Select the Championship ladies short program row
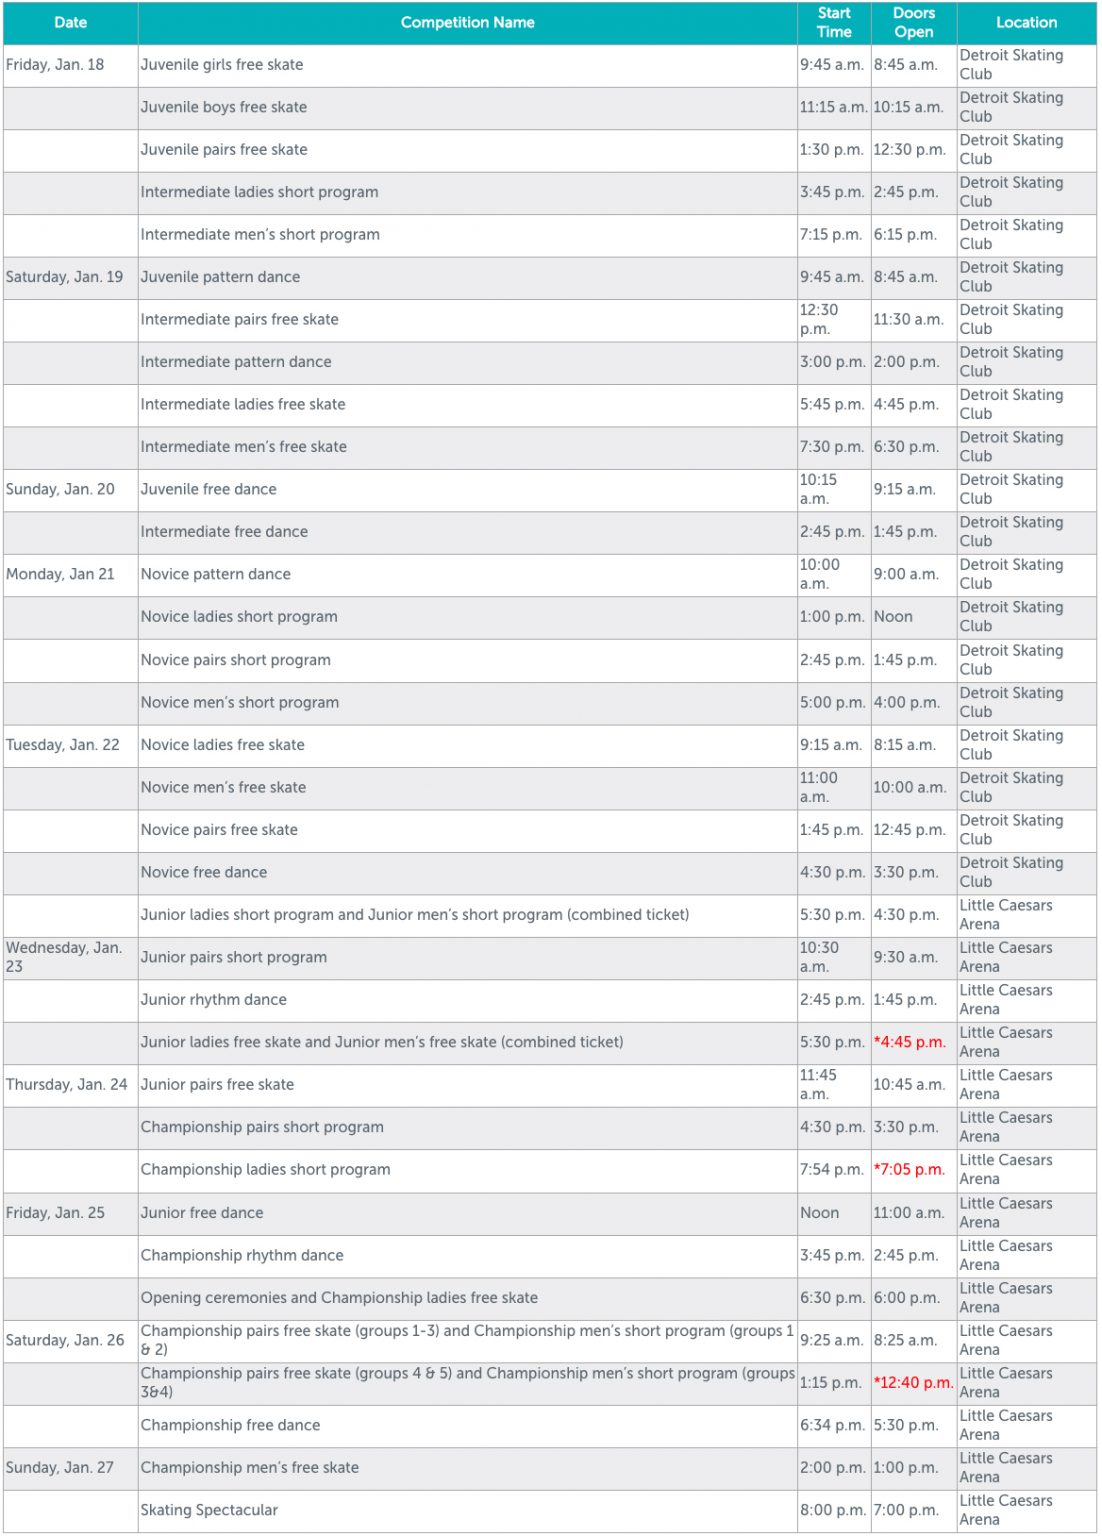Viewport: 1102px width, 1536px height. (x=265, y=1170)
